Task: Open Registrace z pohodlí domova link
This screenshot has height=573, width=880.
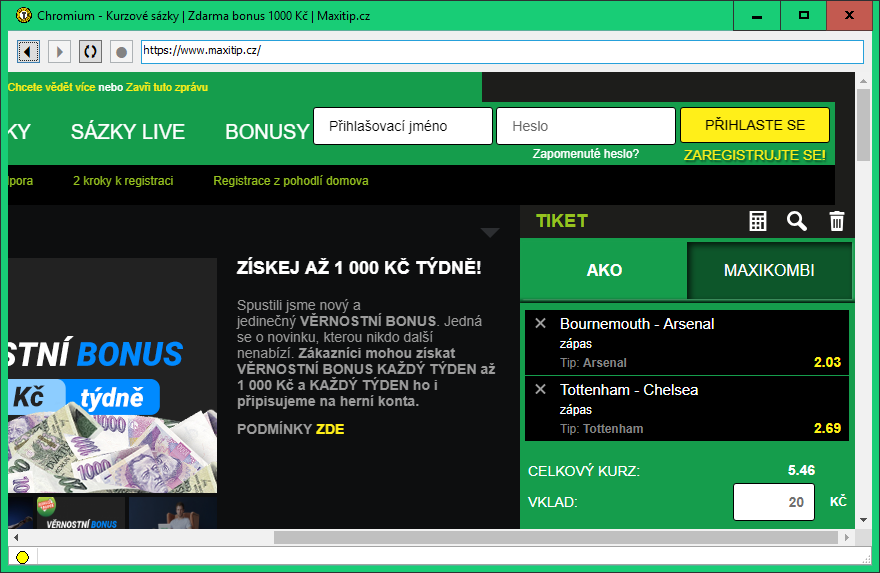Action: pyautogui.click(x=291, y=181)
